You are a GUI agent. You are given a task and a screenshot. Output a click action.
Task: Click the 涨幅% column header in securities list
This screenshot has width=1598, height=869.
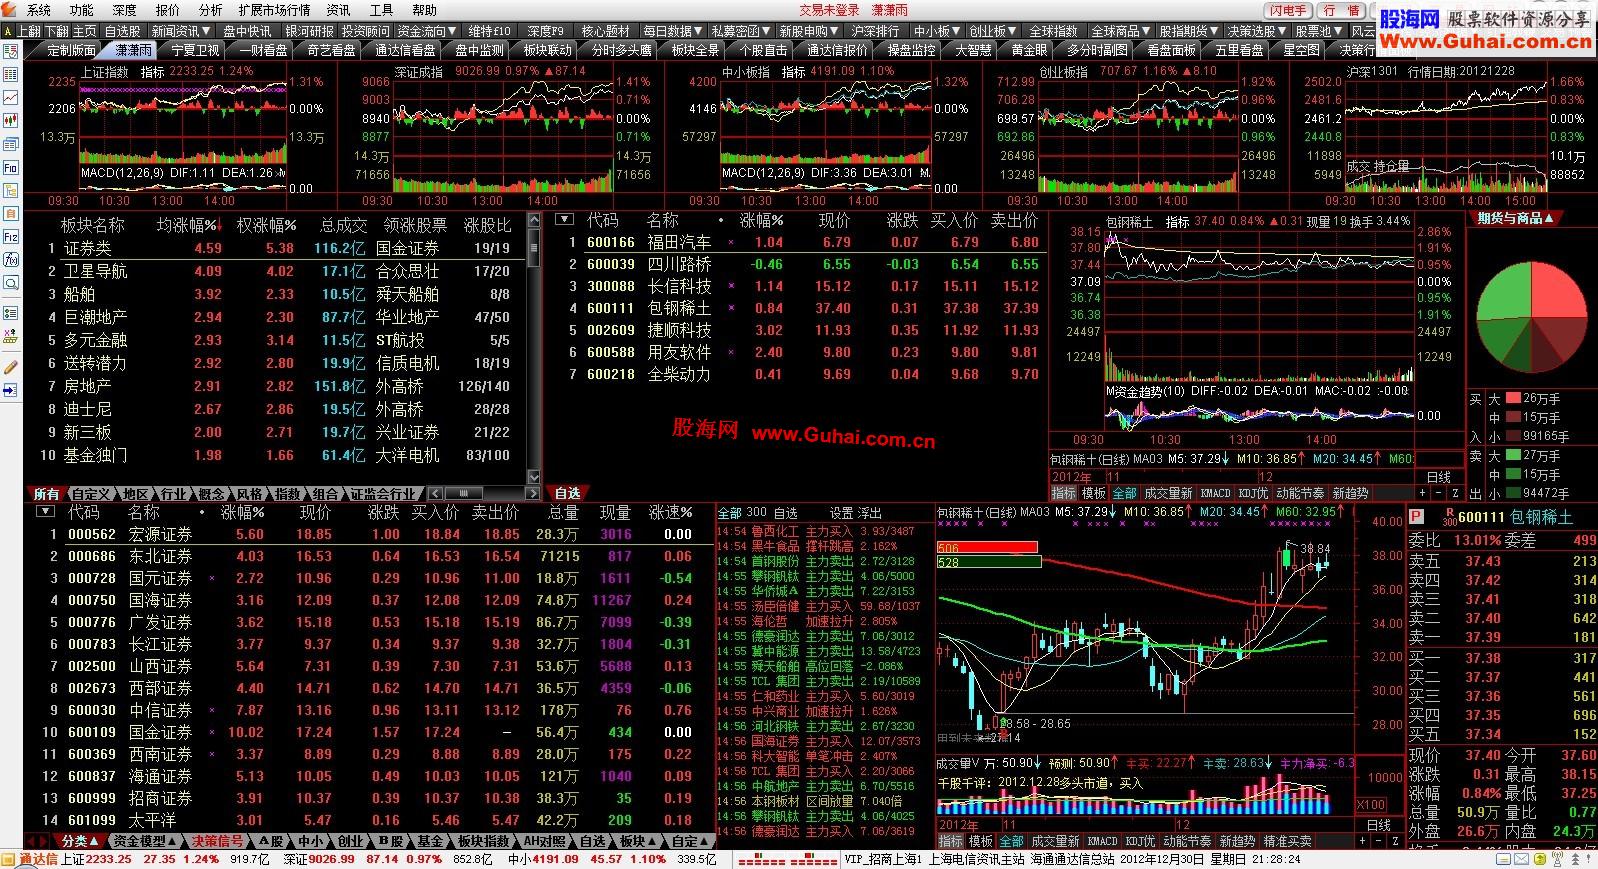(243, 512)
